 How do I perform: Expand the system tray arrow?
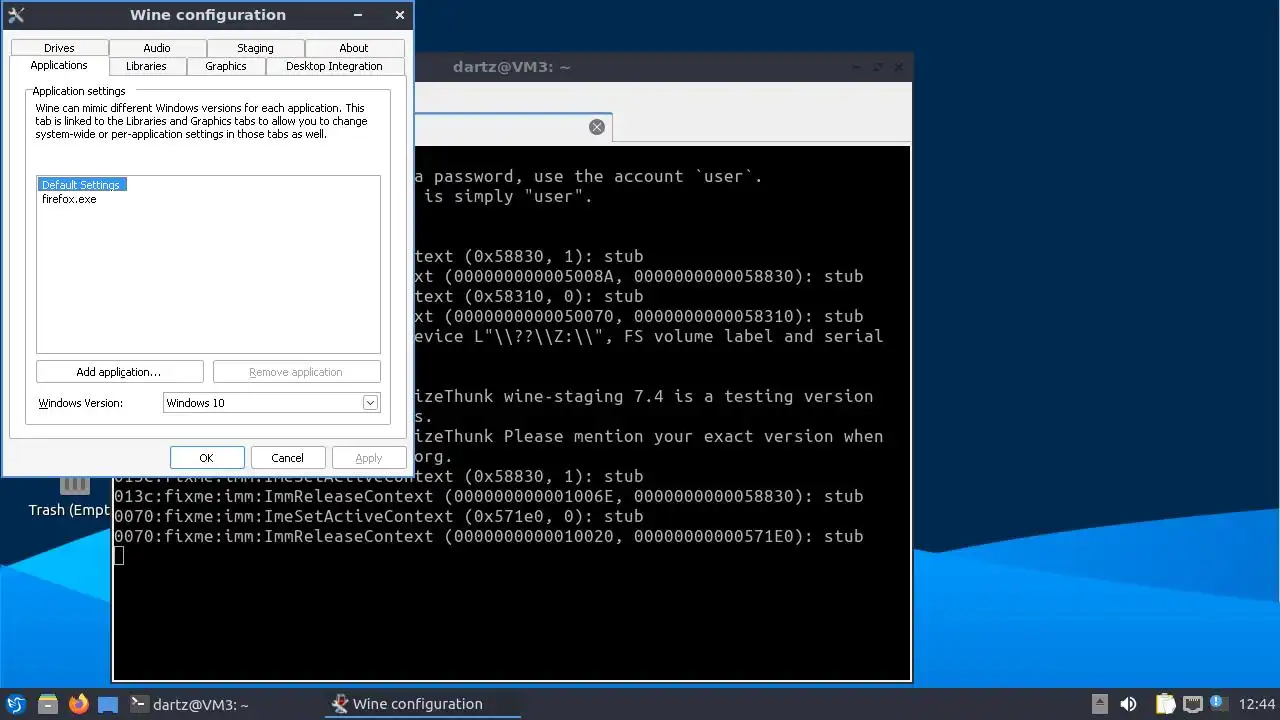point(1099,704)
